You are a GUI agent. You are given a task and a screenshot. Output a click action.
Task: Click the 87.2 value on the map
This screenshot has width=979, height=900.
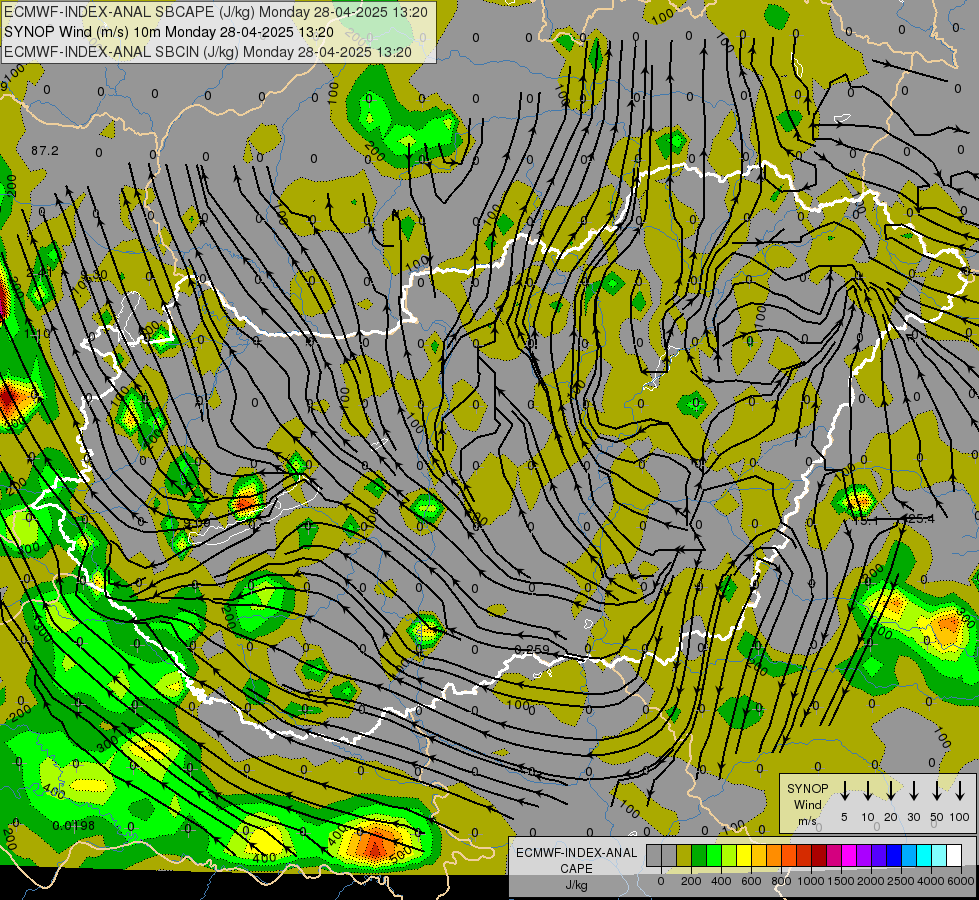[x=45, y=151]
